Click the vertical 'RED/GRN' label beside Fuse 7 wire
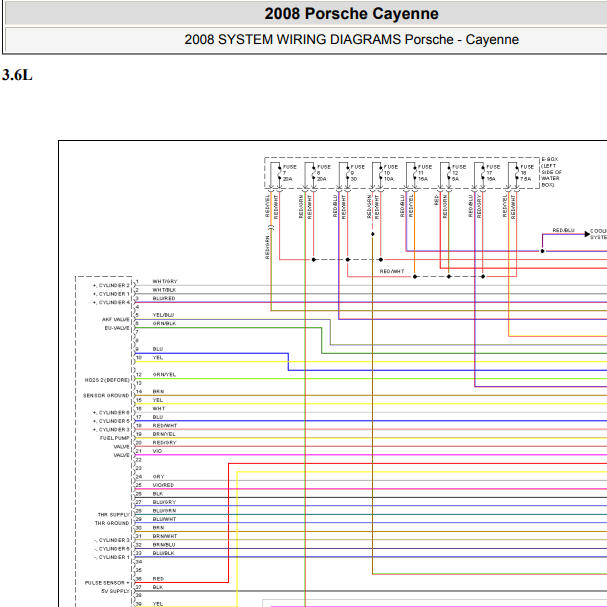Image resolution: width=607 pixels, height=607 pixels. [x=267, y=247]
